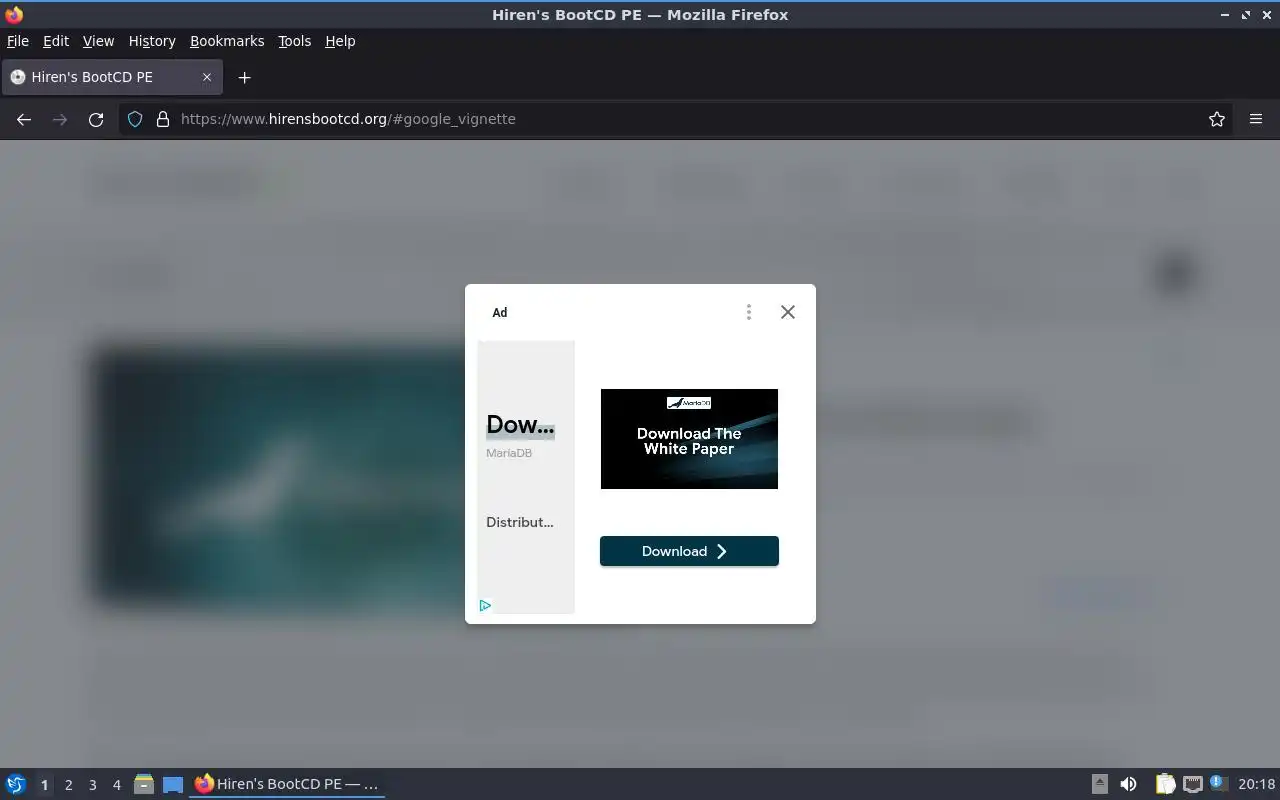Open the ad options three-dot menu
1280x800 pixels.
pos(748,312)
